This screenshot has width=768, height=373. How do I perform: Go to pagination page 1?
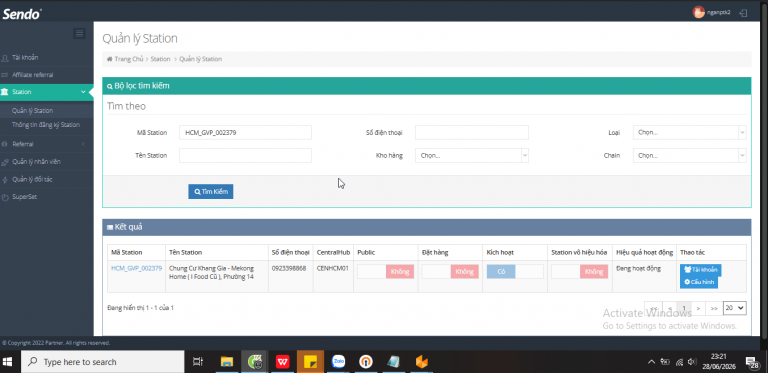coord(684,308)
